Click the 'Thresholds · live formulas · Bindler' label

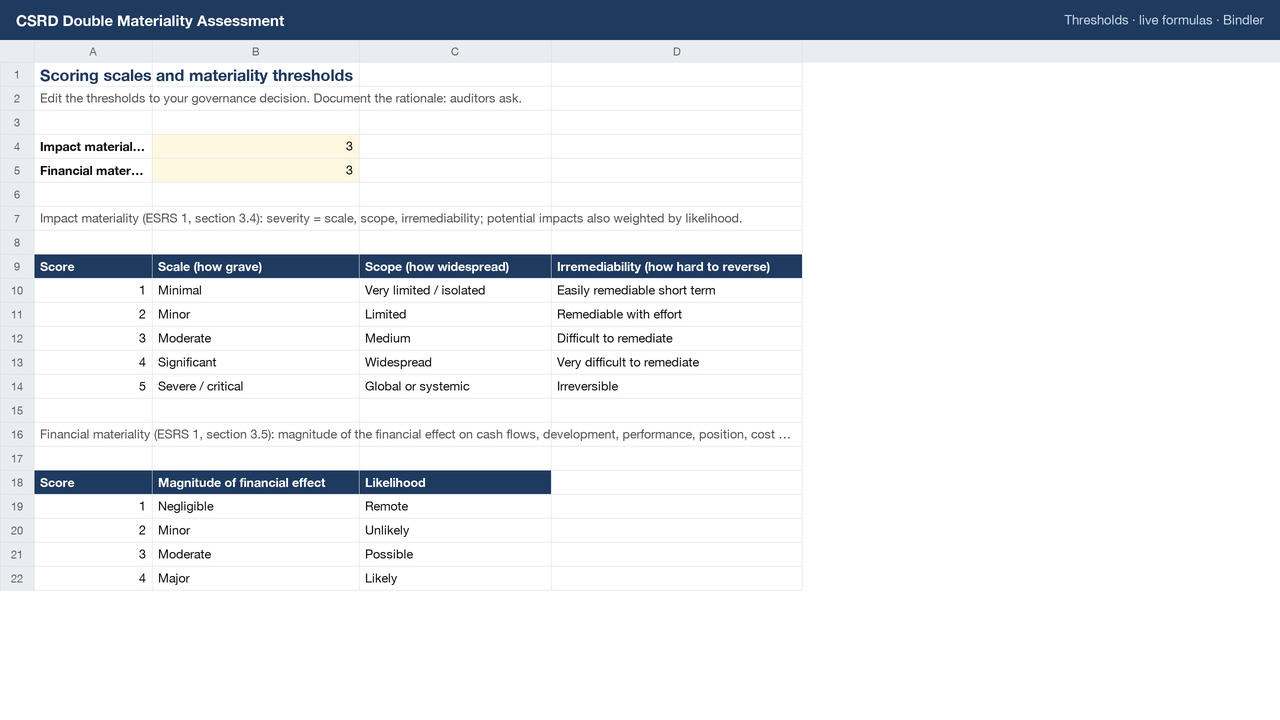[1164, 20]
